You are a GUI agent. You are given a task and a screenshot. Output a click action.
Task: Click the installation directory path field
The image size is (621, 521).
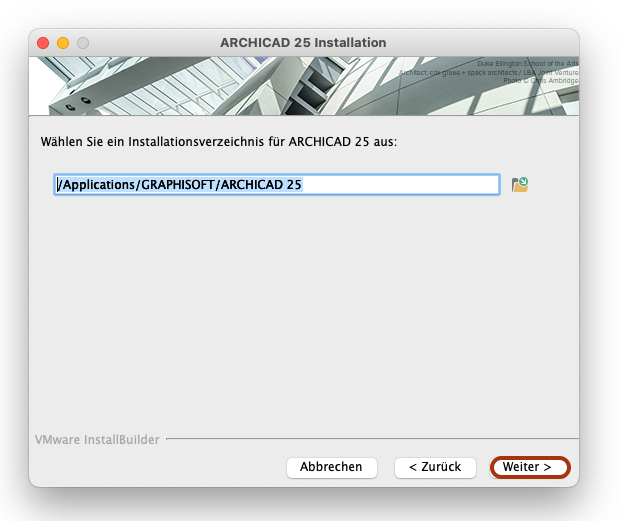277,184
